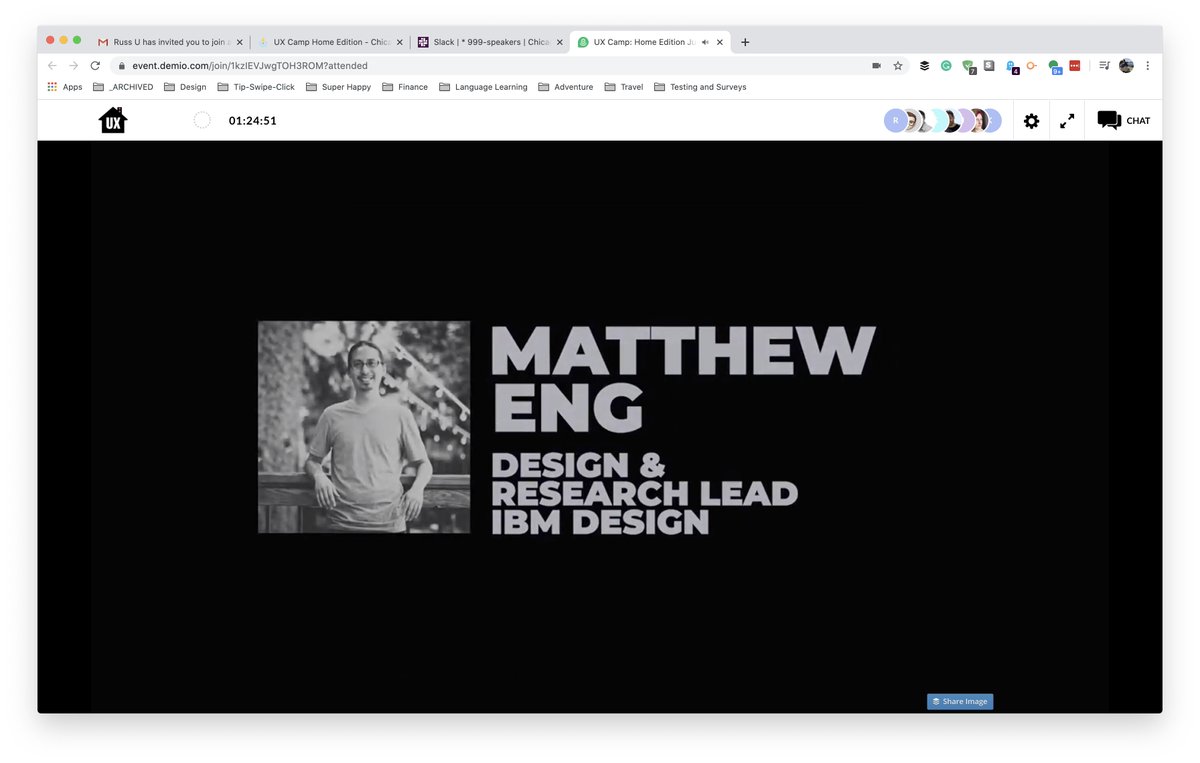The image size is (1200, 763).
Task: Click the UX house logo
Action: click(113, 120)
